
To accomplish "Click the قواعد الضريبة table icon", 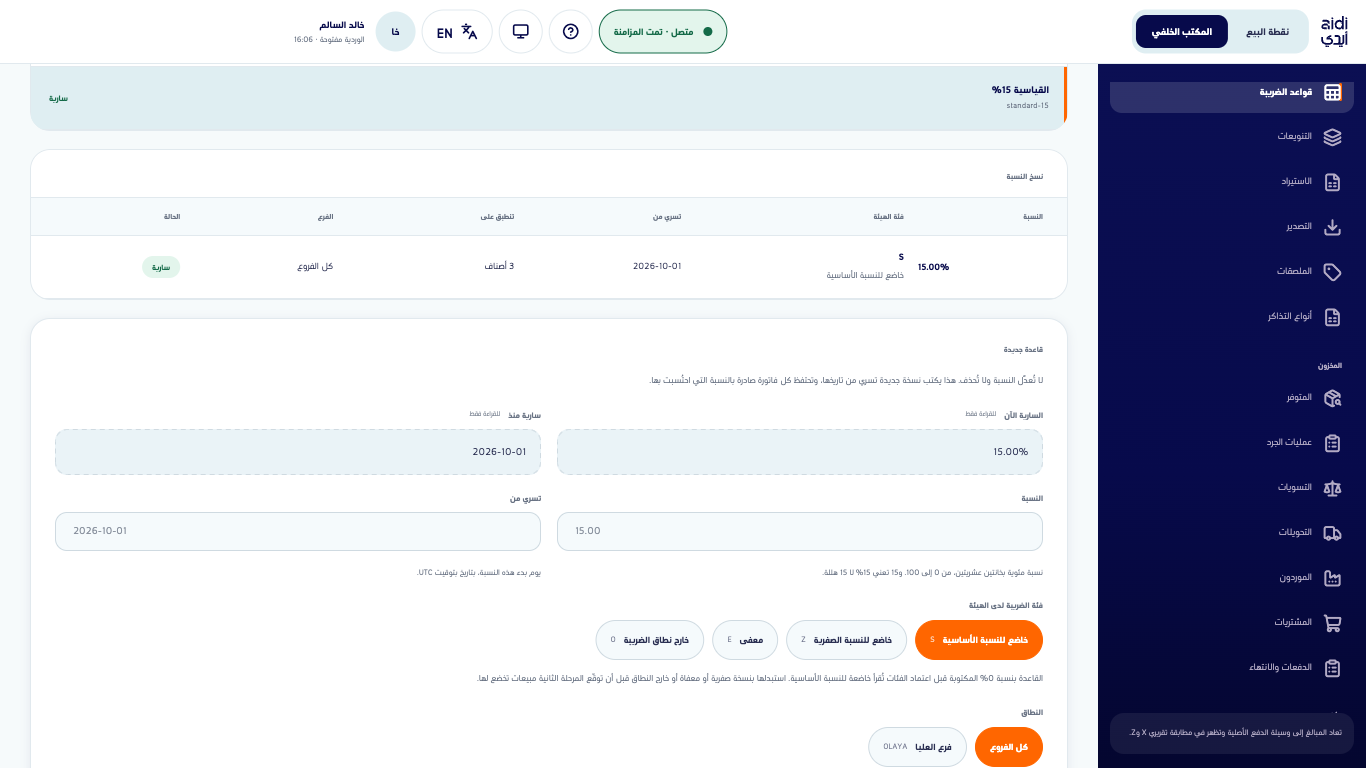I will 1332,92.
